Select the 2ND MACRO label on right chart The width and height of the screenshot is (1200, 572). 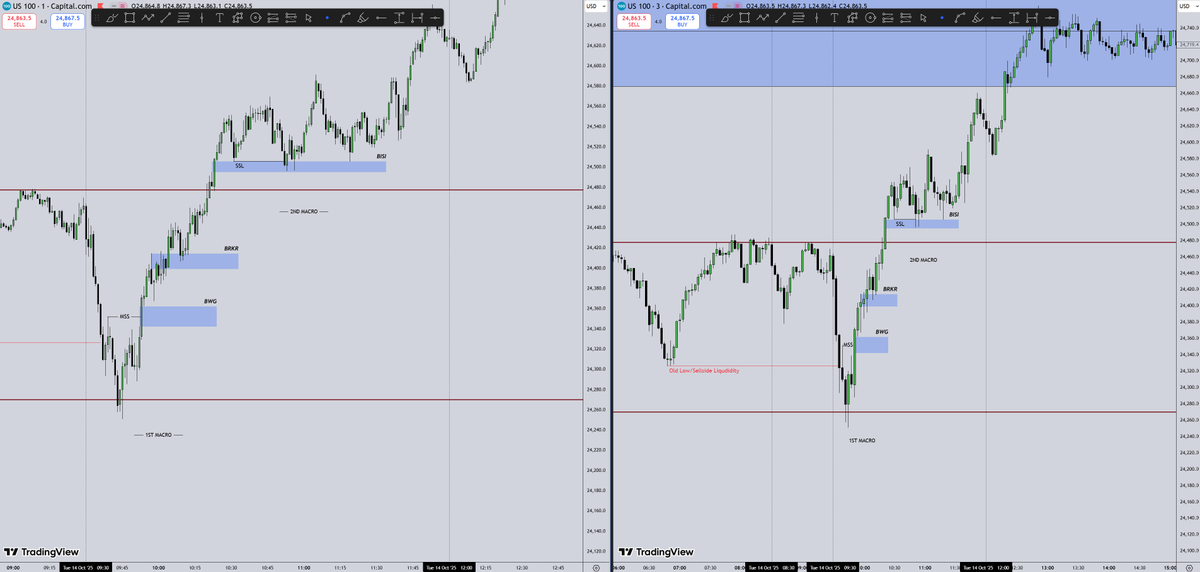point(923,260)
